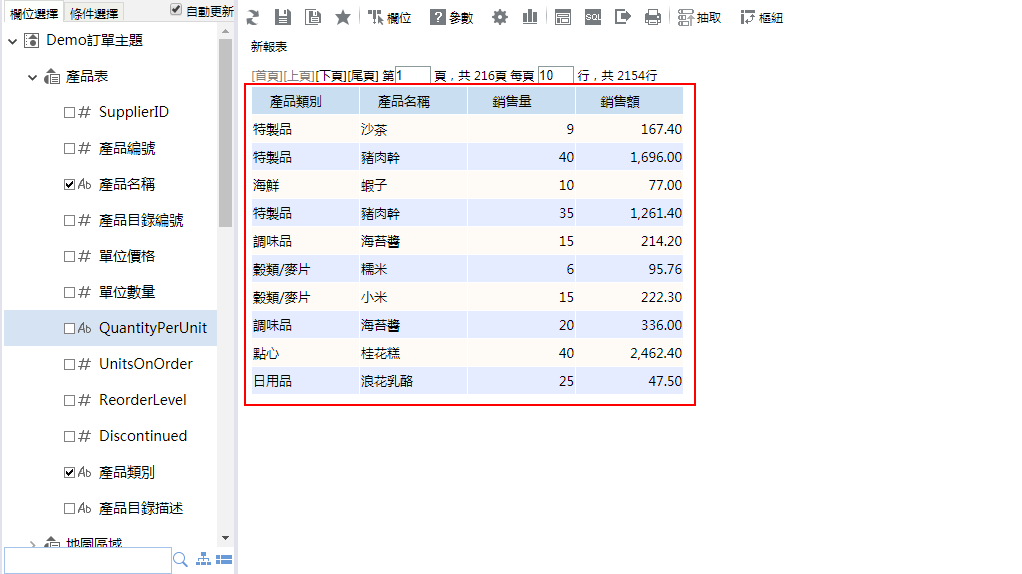Click the rows-per-page input field
The height and width of the screenshot is (574, 1022).
tap(555, 76)
